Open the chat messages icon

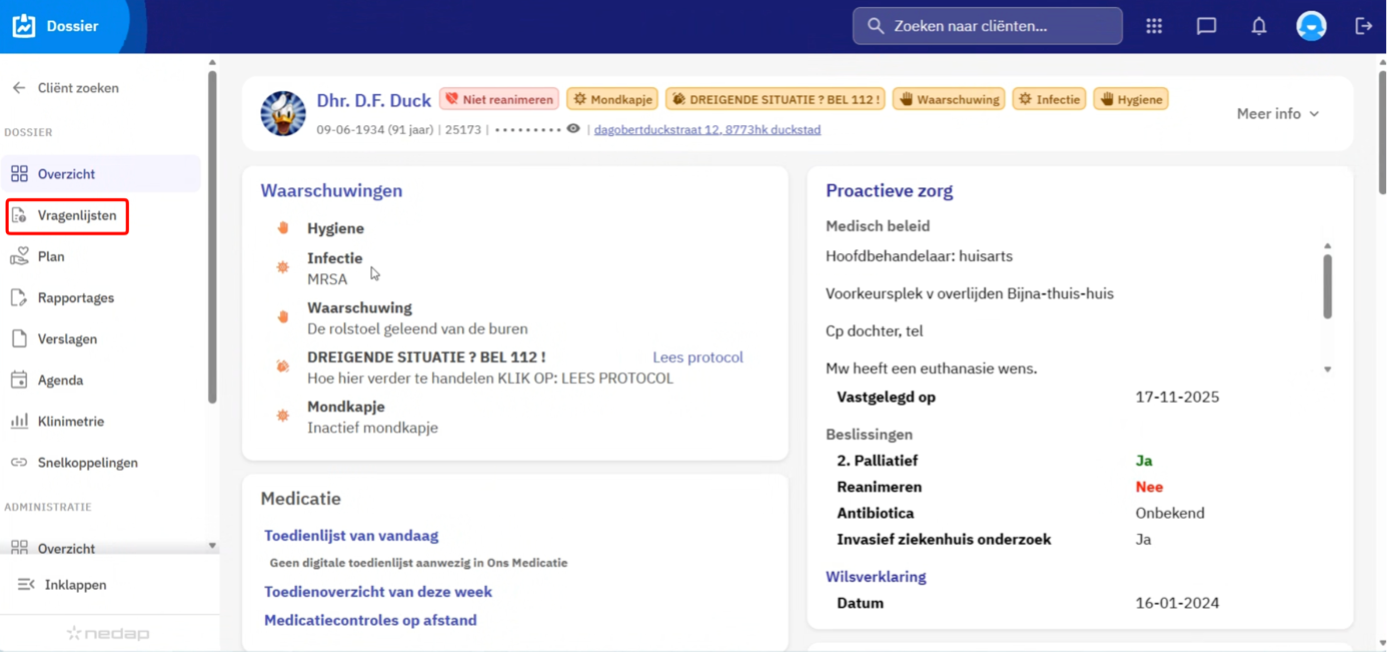pyautogui.click(x=1207, y=26)
